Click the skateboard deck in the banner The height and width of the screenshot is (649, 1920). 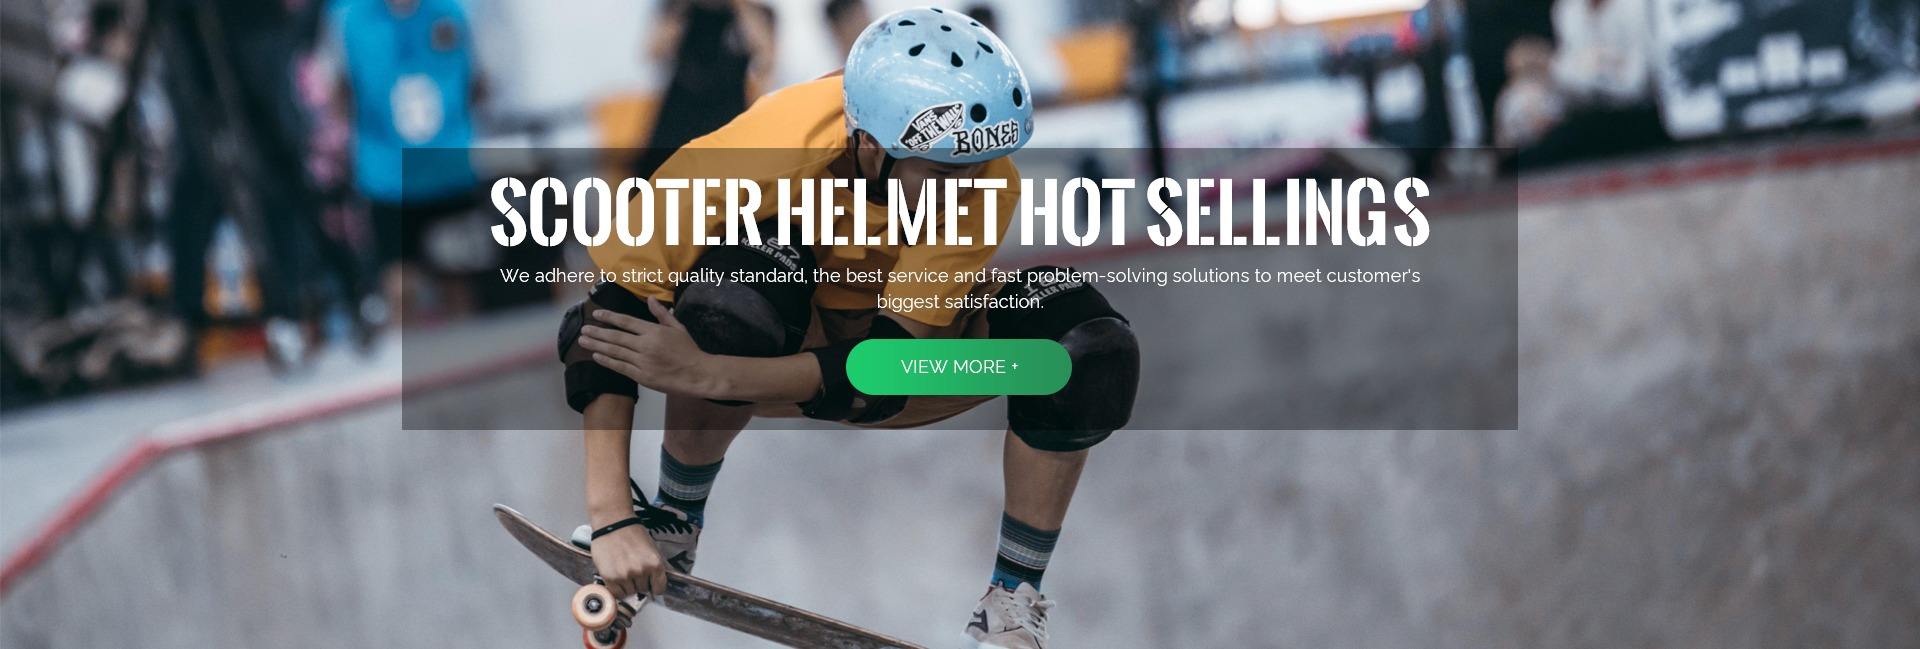[690, 578]
